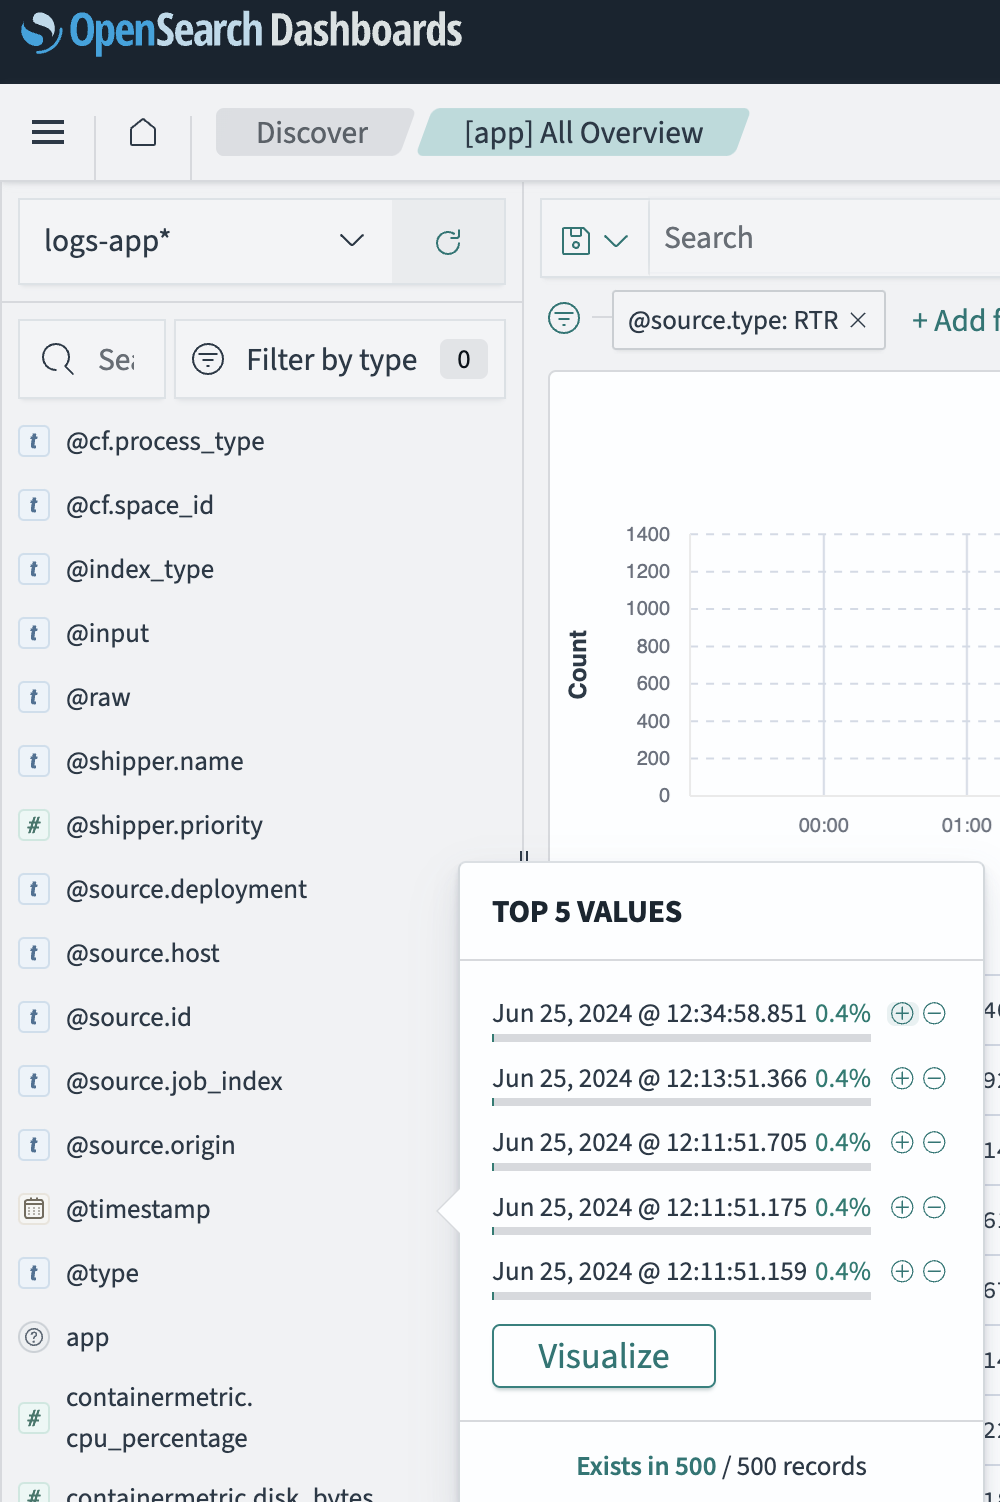
Task: Select the @cf.process_type field
Action: click(165, 441)
